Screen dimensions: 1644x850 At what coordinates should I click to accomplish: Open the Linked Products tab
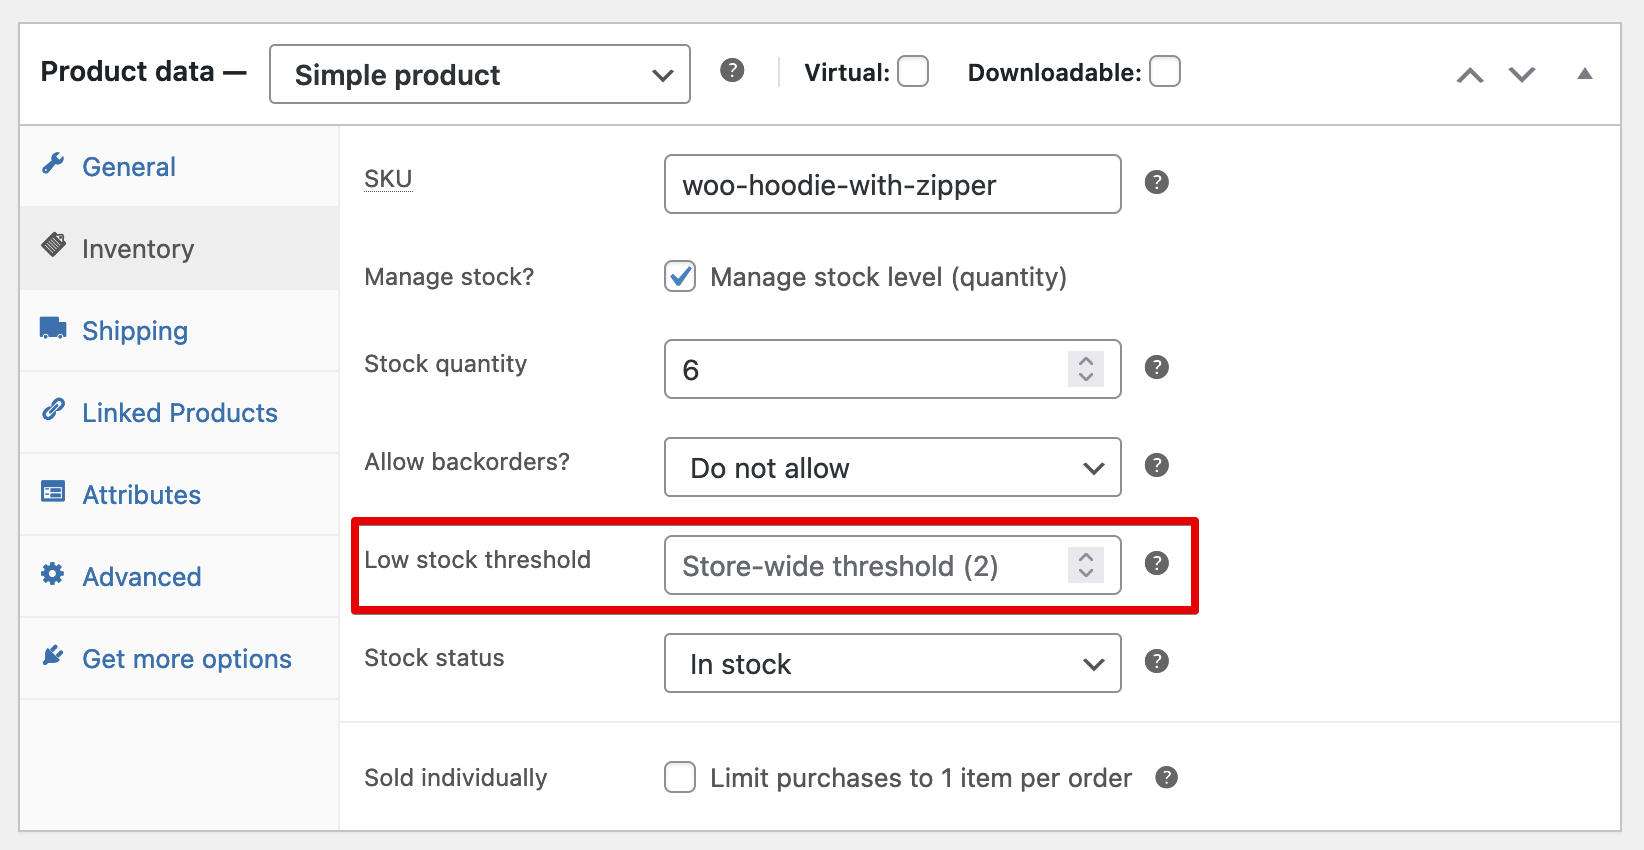click(179, 413)
